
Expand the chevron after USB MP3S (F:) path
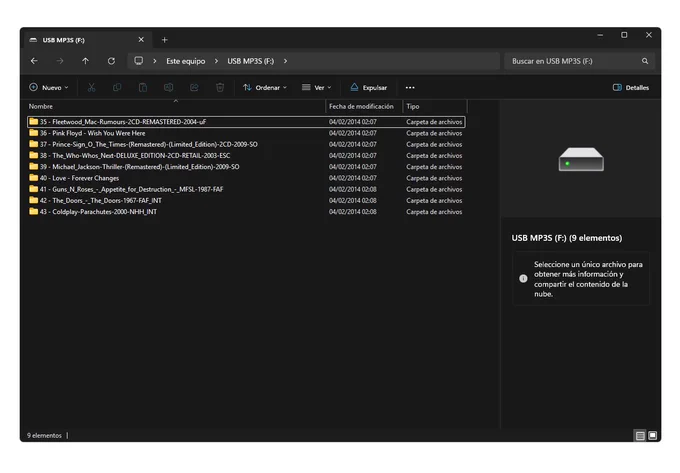[285, 61]
